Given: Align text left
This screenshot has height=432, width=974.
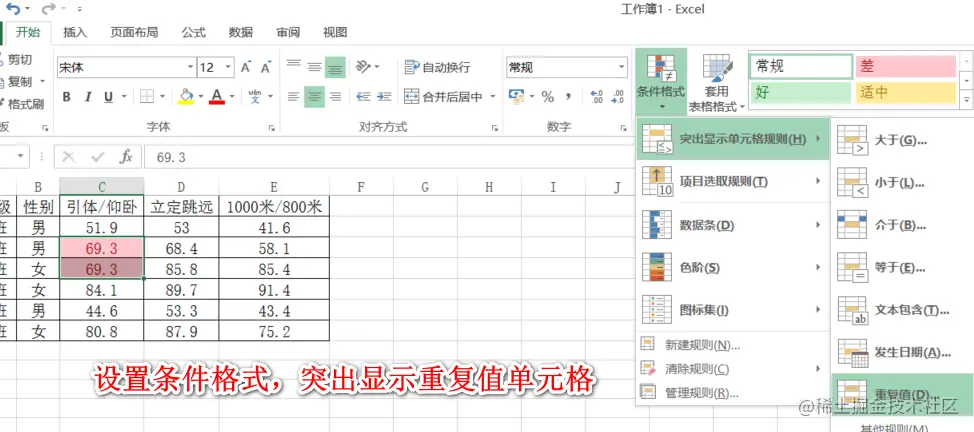Looking at the screenshot, I should tap(293, 96).
